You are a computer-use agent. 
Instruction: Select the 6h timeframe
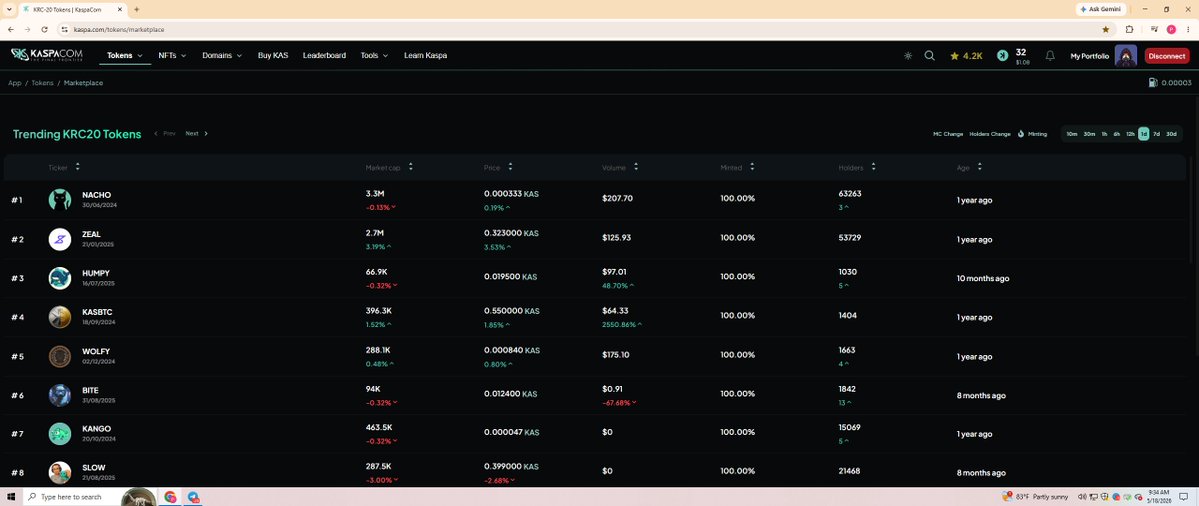(1116, 134)
